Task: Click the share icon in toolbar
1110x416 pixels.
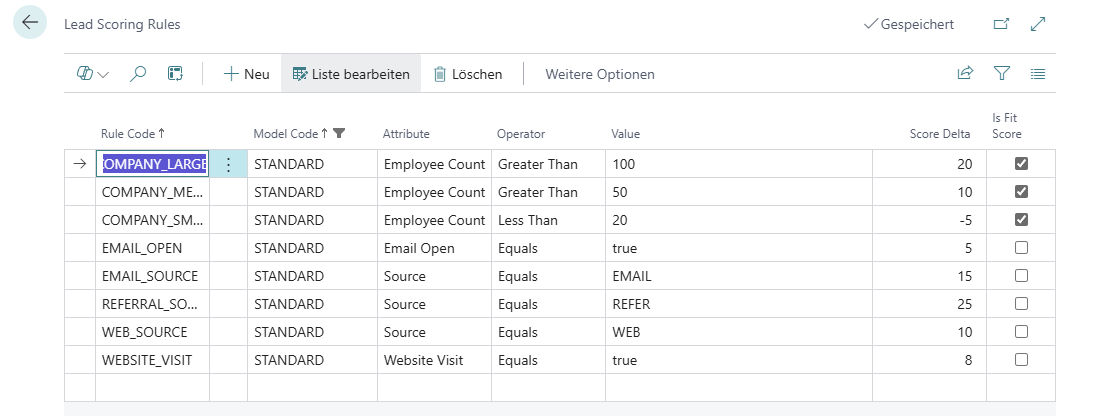Action: click(x=965, y=74)
